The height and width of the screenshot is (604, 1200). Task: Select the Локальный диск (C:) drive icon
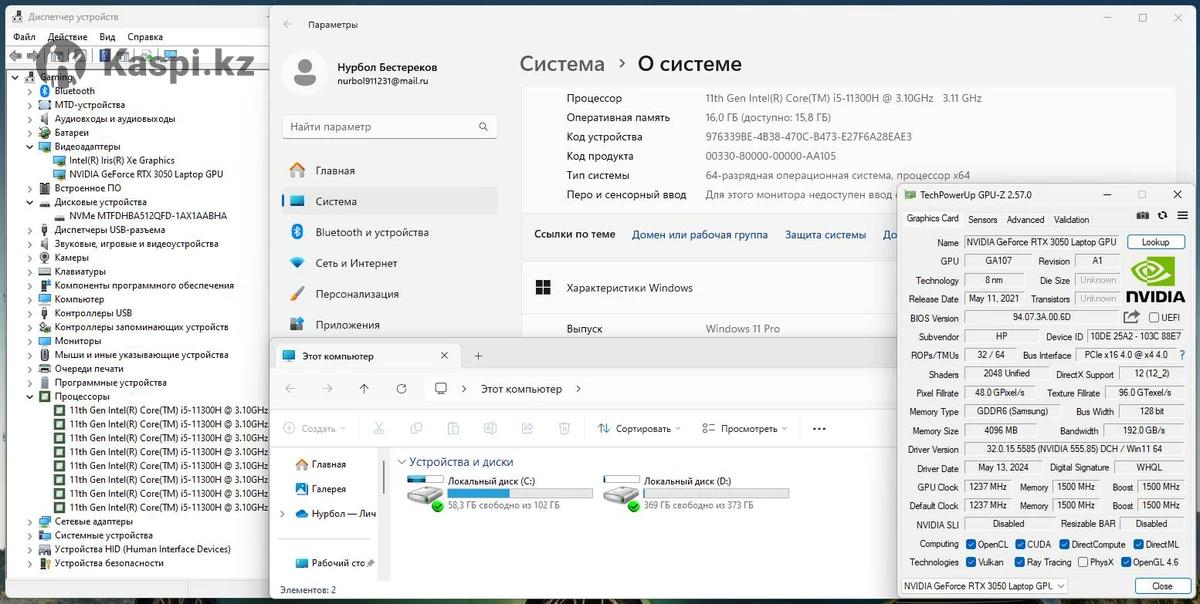coord(425,491)
